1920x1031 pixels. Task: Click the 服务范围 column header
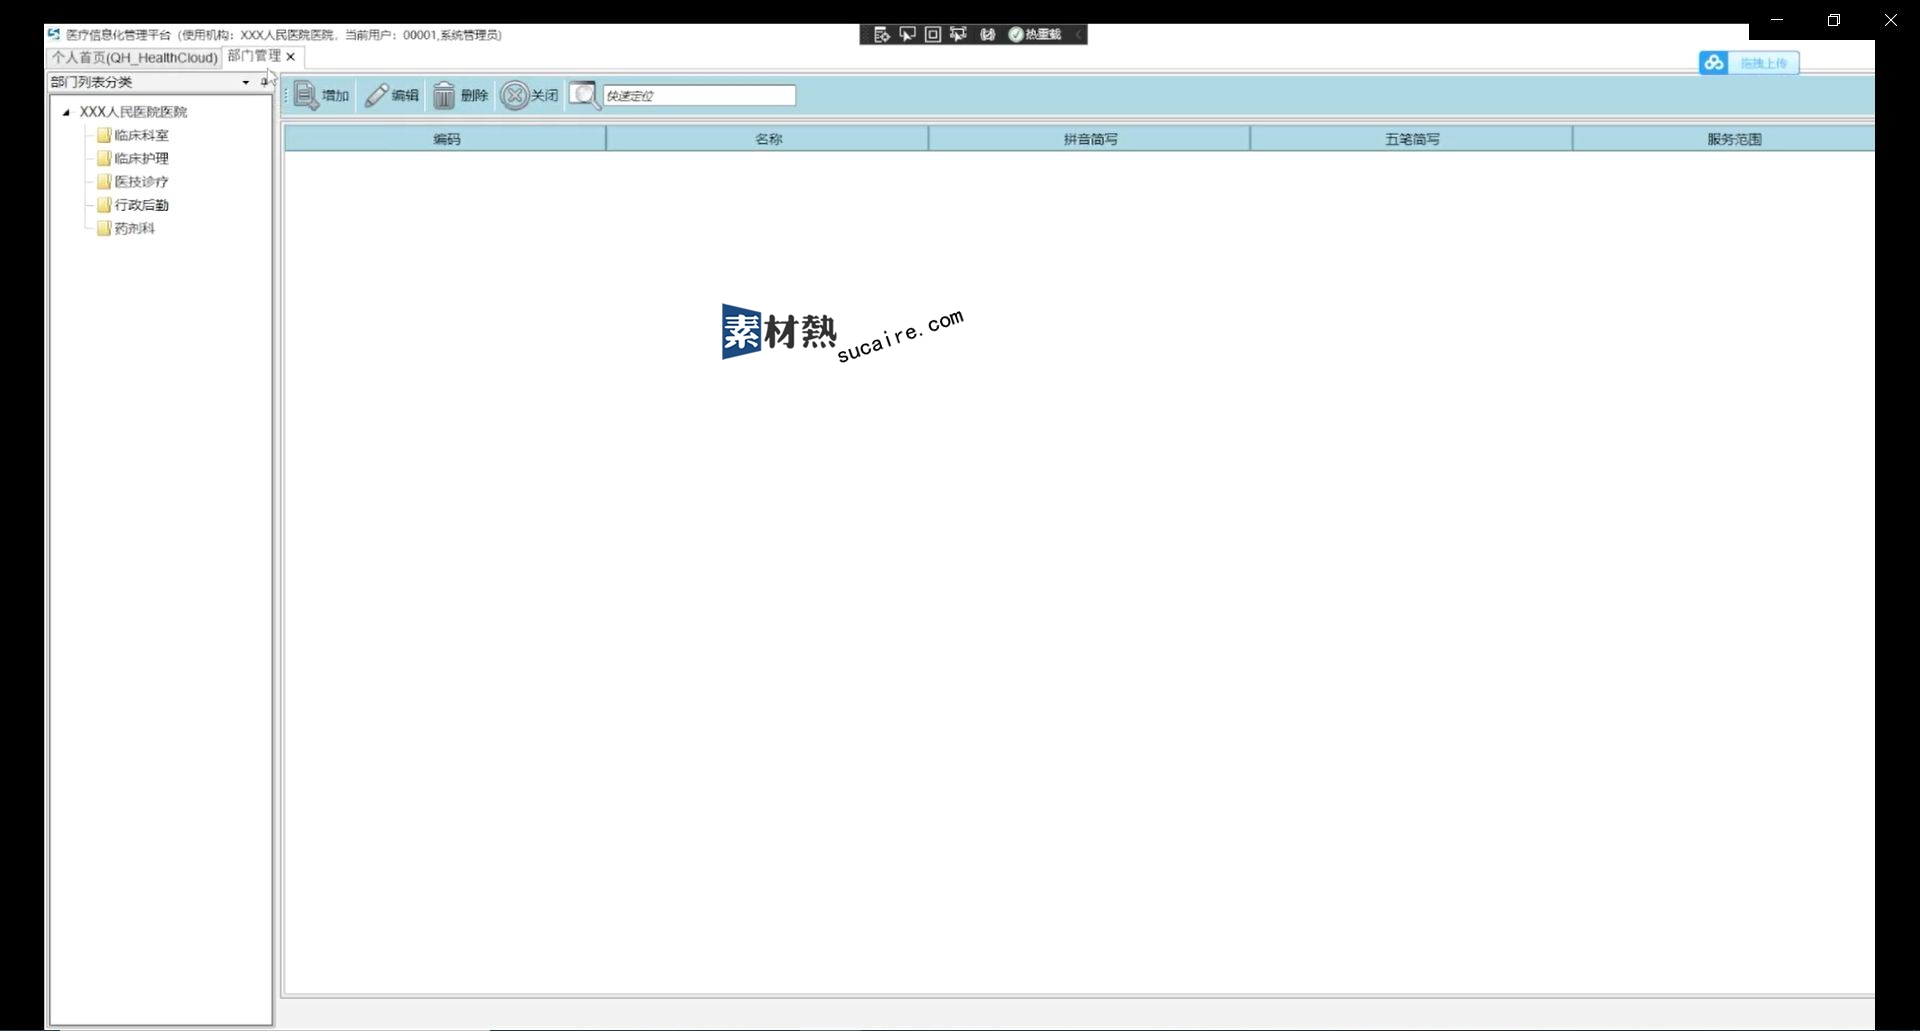point(1733,139)
